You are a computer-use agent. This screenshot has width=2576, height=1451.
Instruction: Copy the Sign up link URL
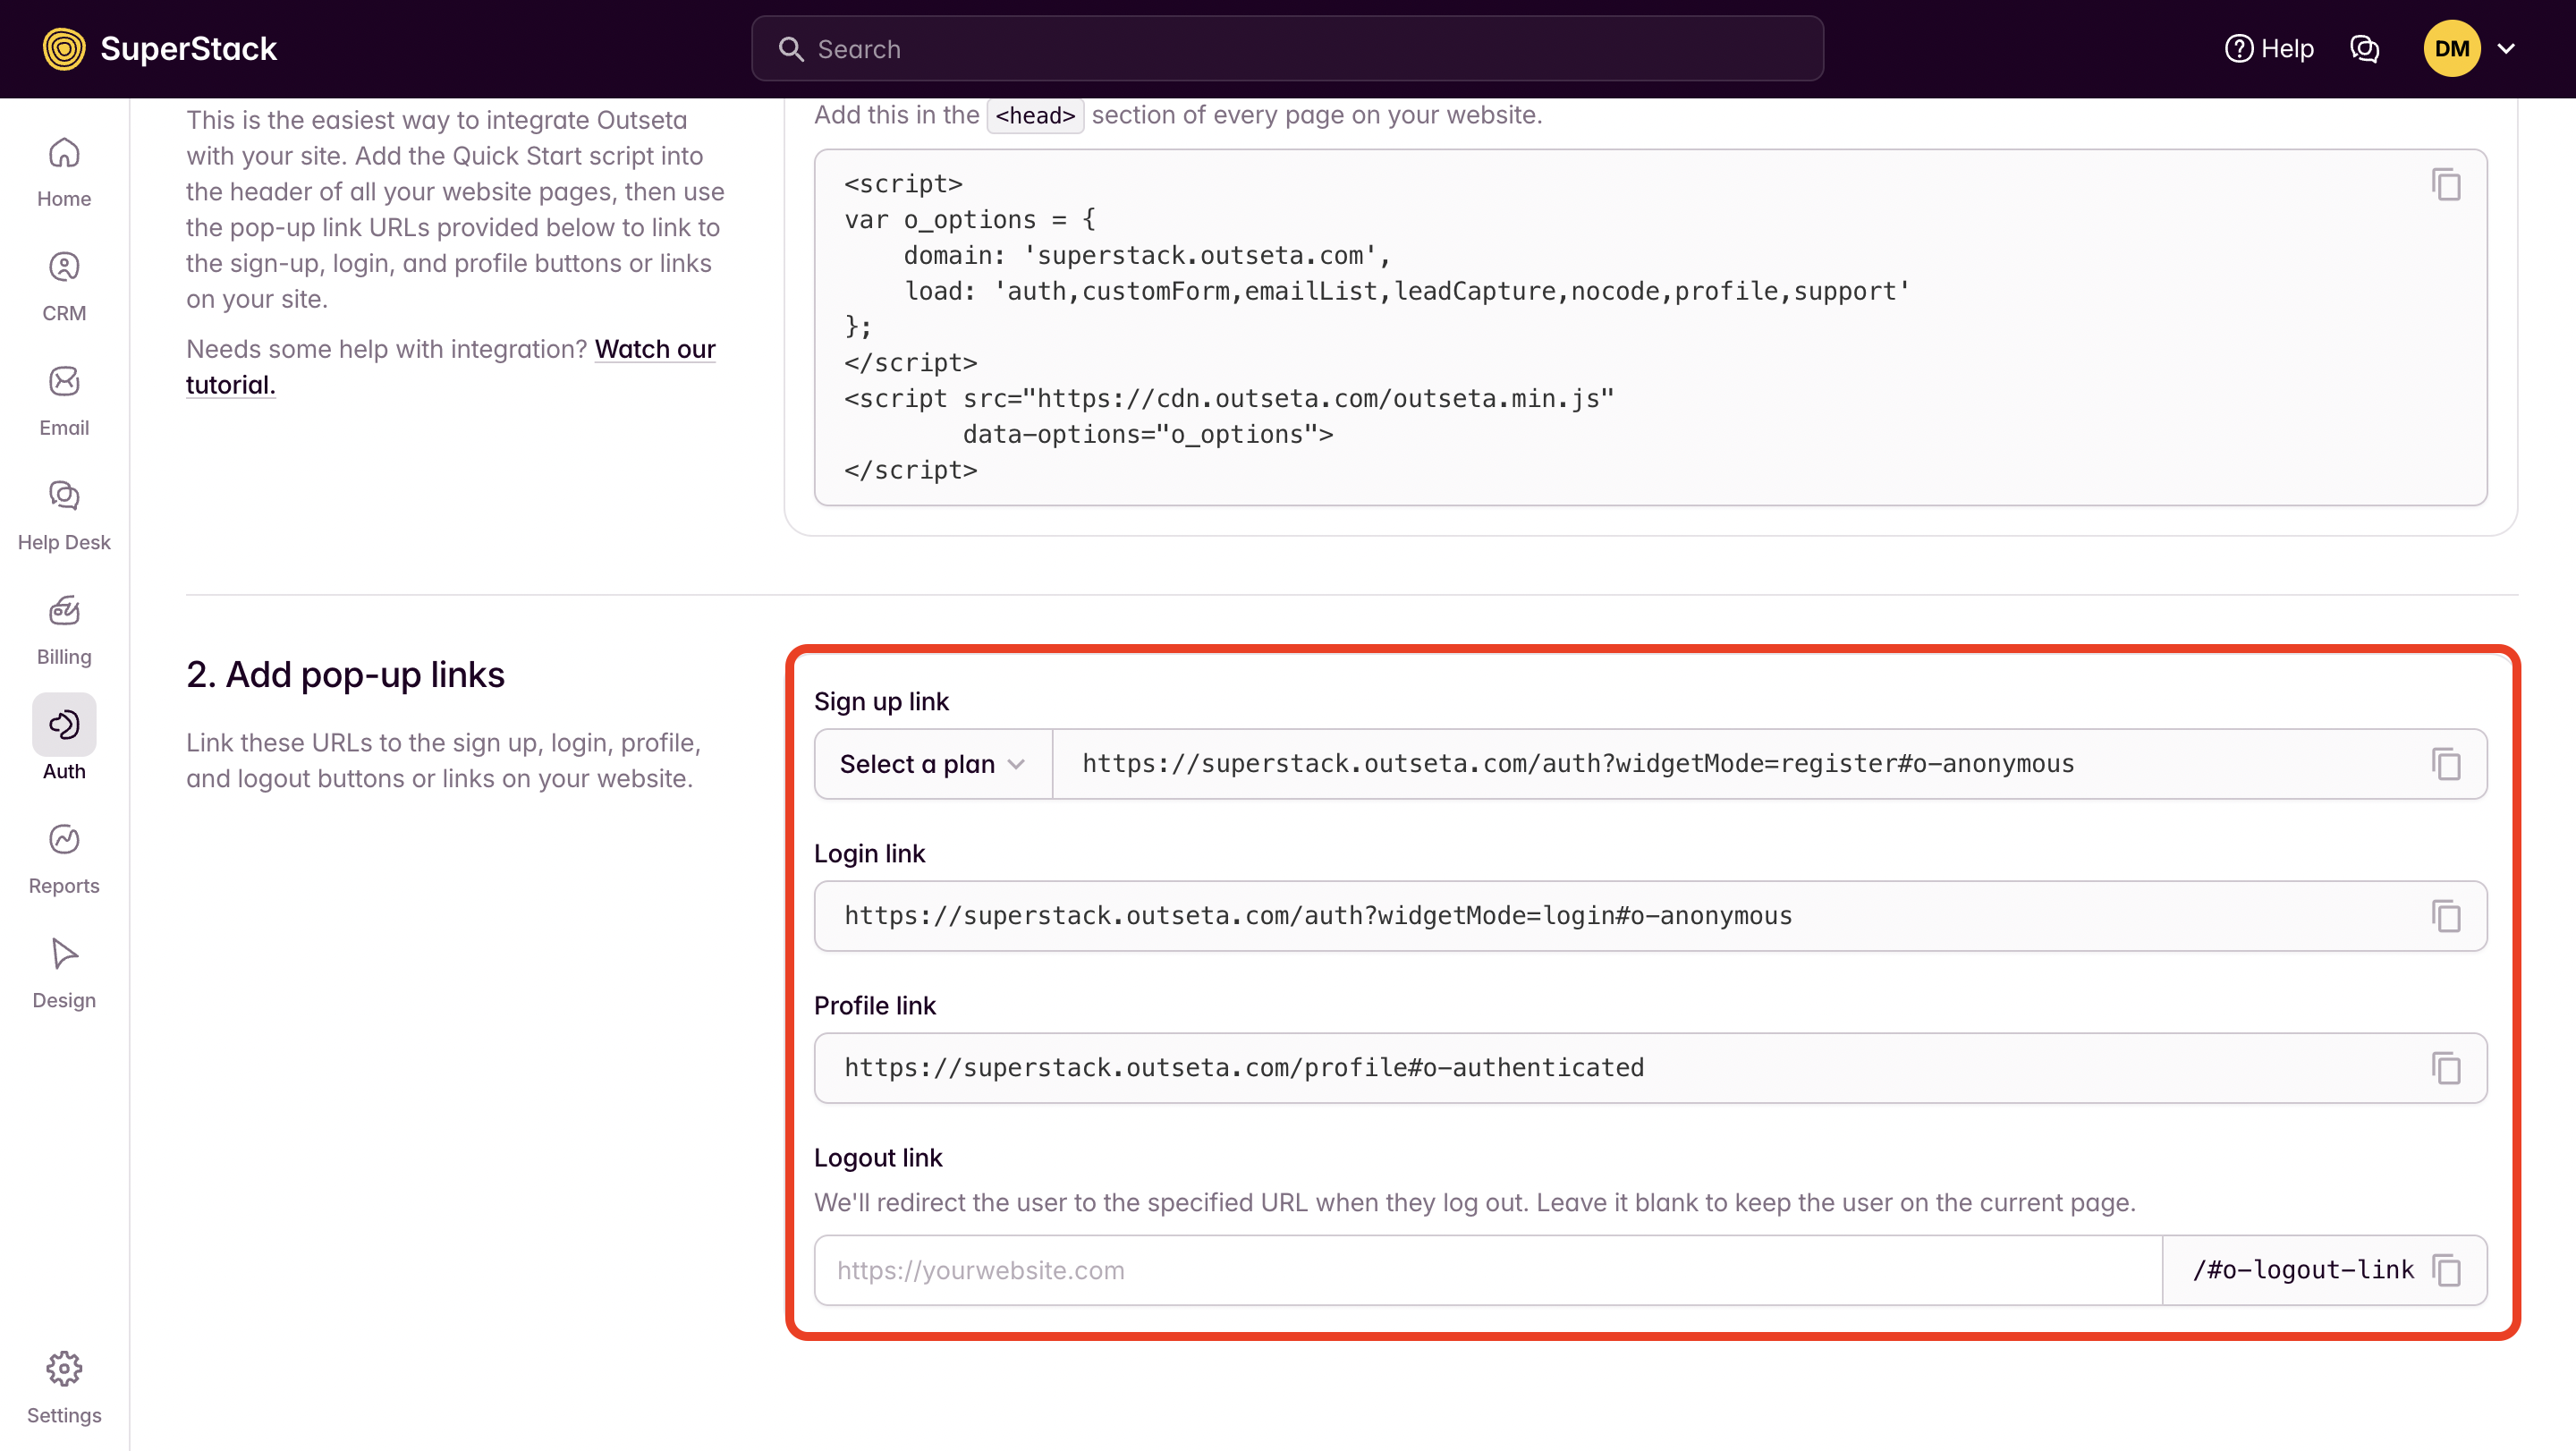click(2446, 764)
